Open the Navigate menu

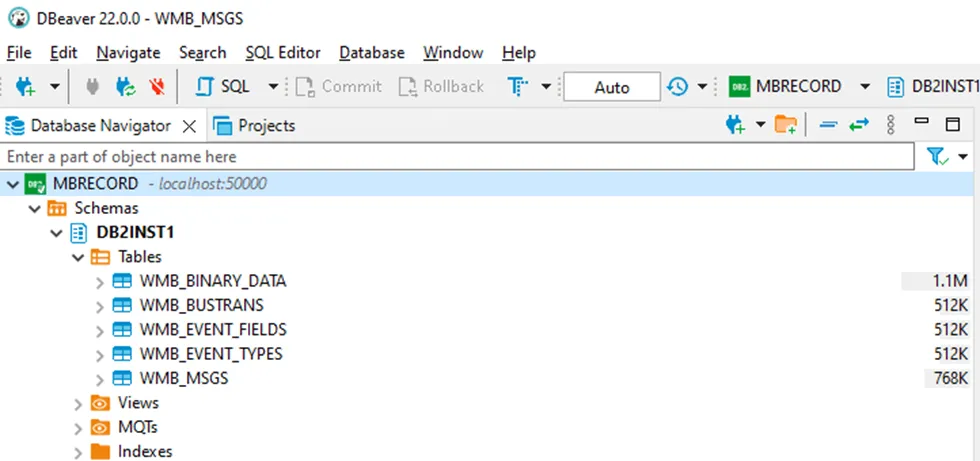[x=128, y=52]
